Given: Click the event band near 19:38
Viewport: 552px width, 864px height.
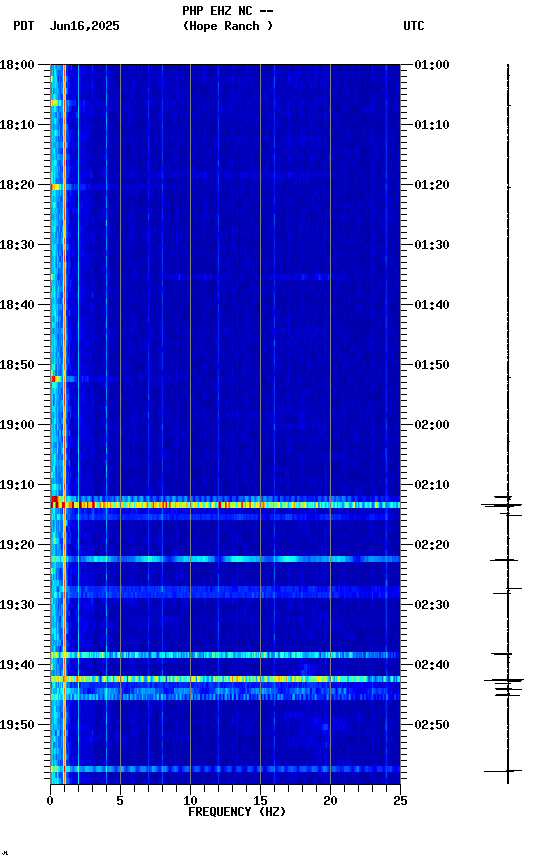Looking at the screenshot, I should 225,655.
